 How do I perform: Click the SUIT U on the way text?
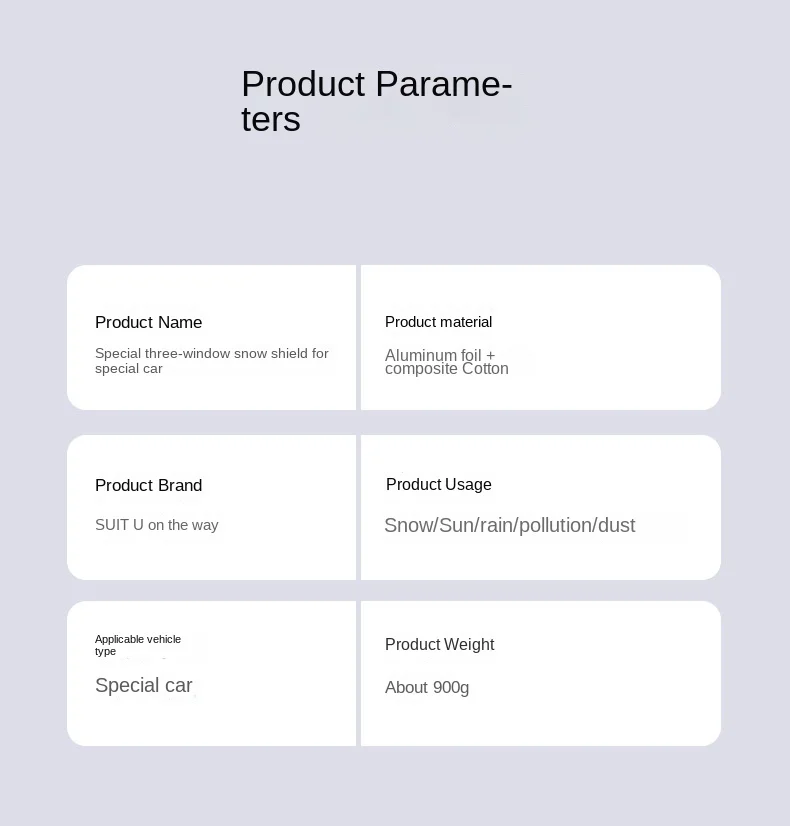156,525
